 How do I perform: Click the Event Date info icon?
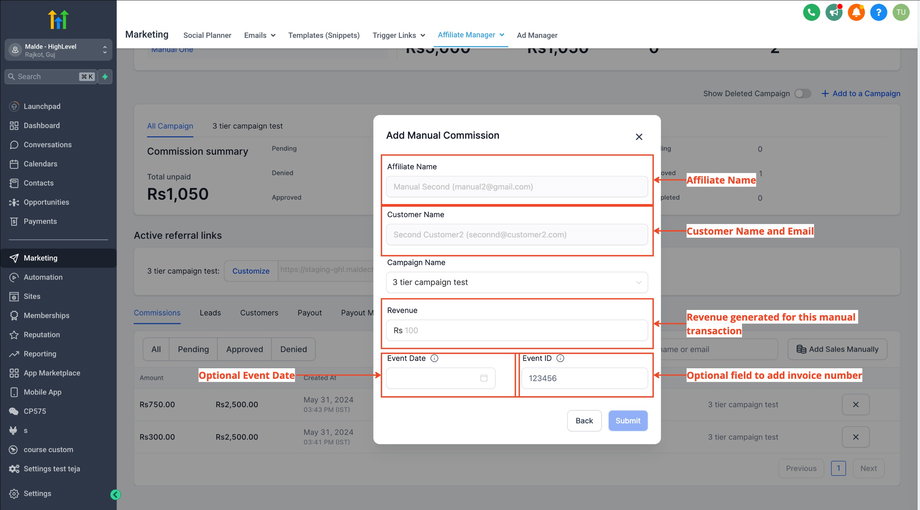[434, 358]
